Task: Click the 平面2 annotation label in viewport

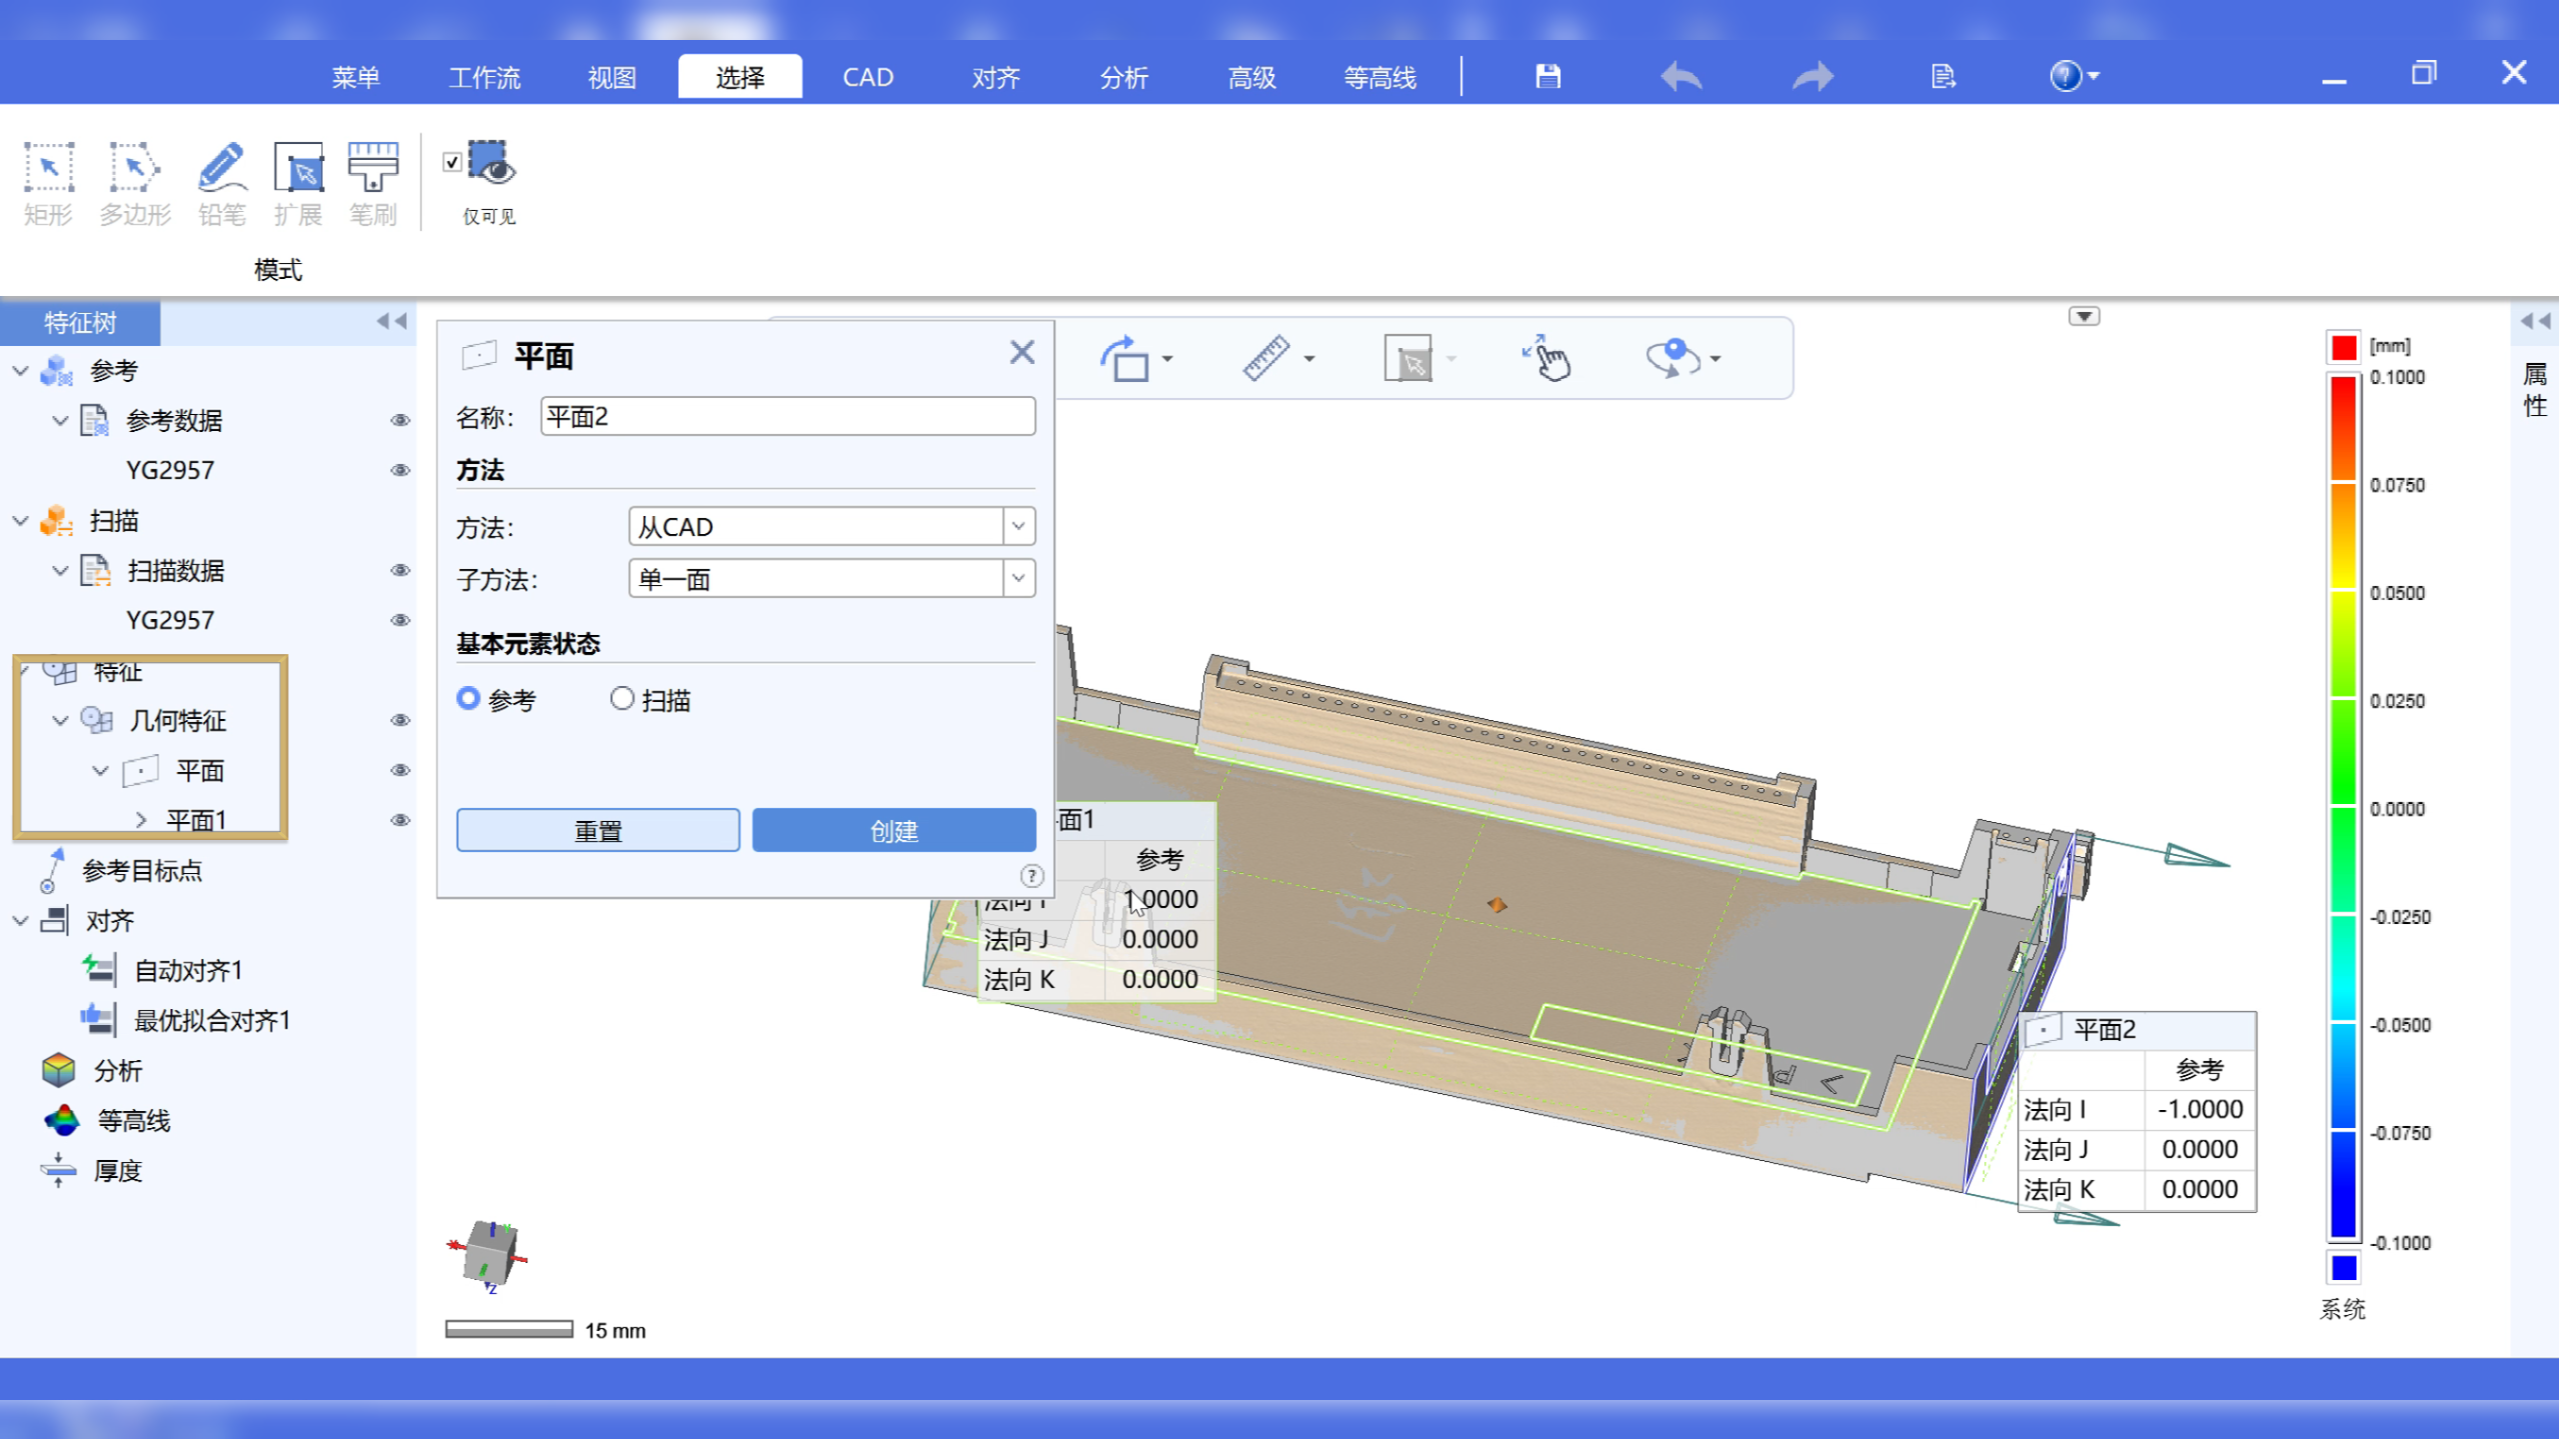Action: [2105, 1030]
